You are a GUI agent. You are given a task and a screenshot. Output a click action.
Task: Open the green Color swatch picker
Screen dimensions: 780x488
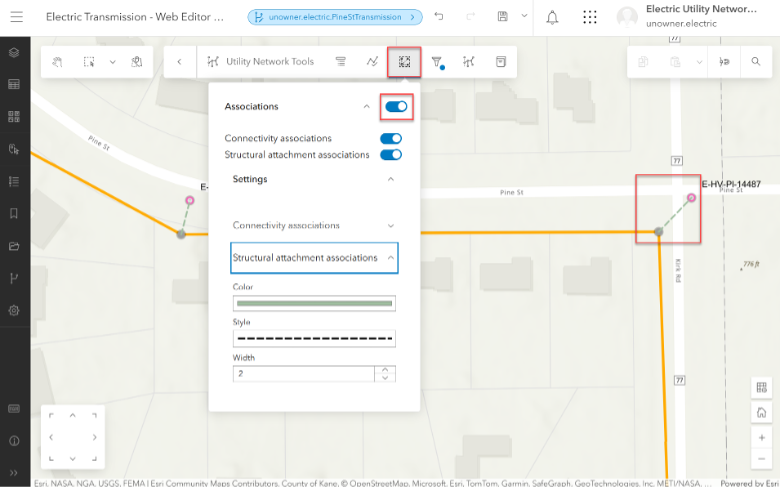coord(314,303)
